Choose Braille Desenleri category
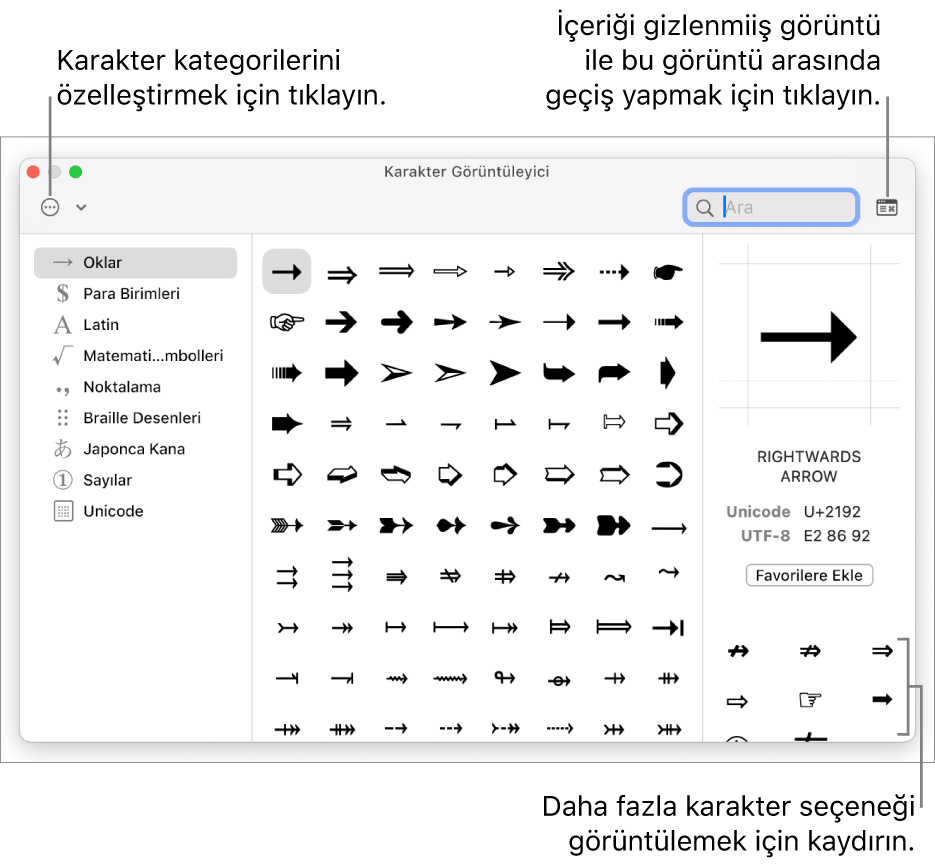 coord(135,418)
